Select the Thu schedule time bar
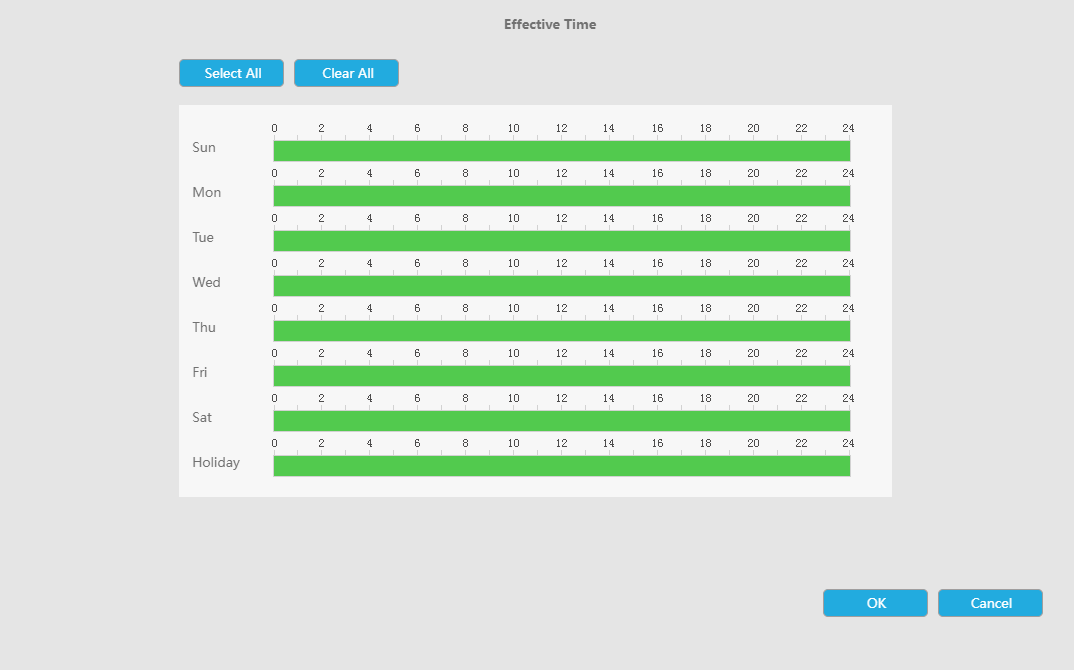 coord(562,331)
